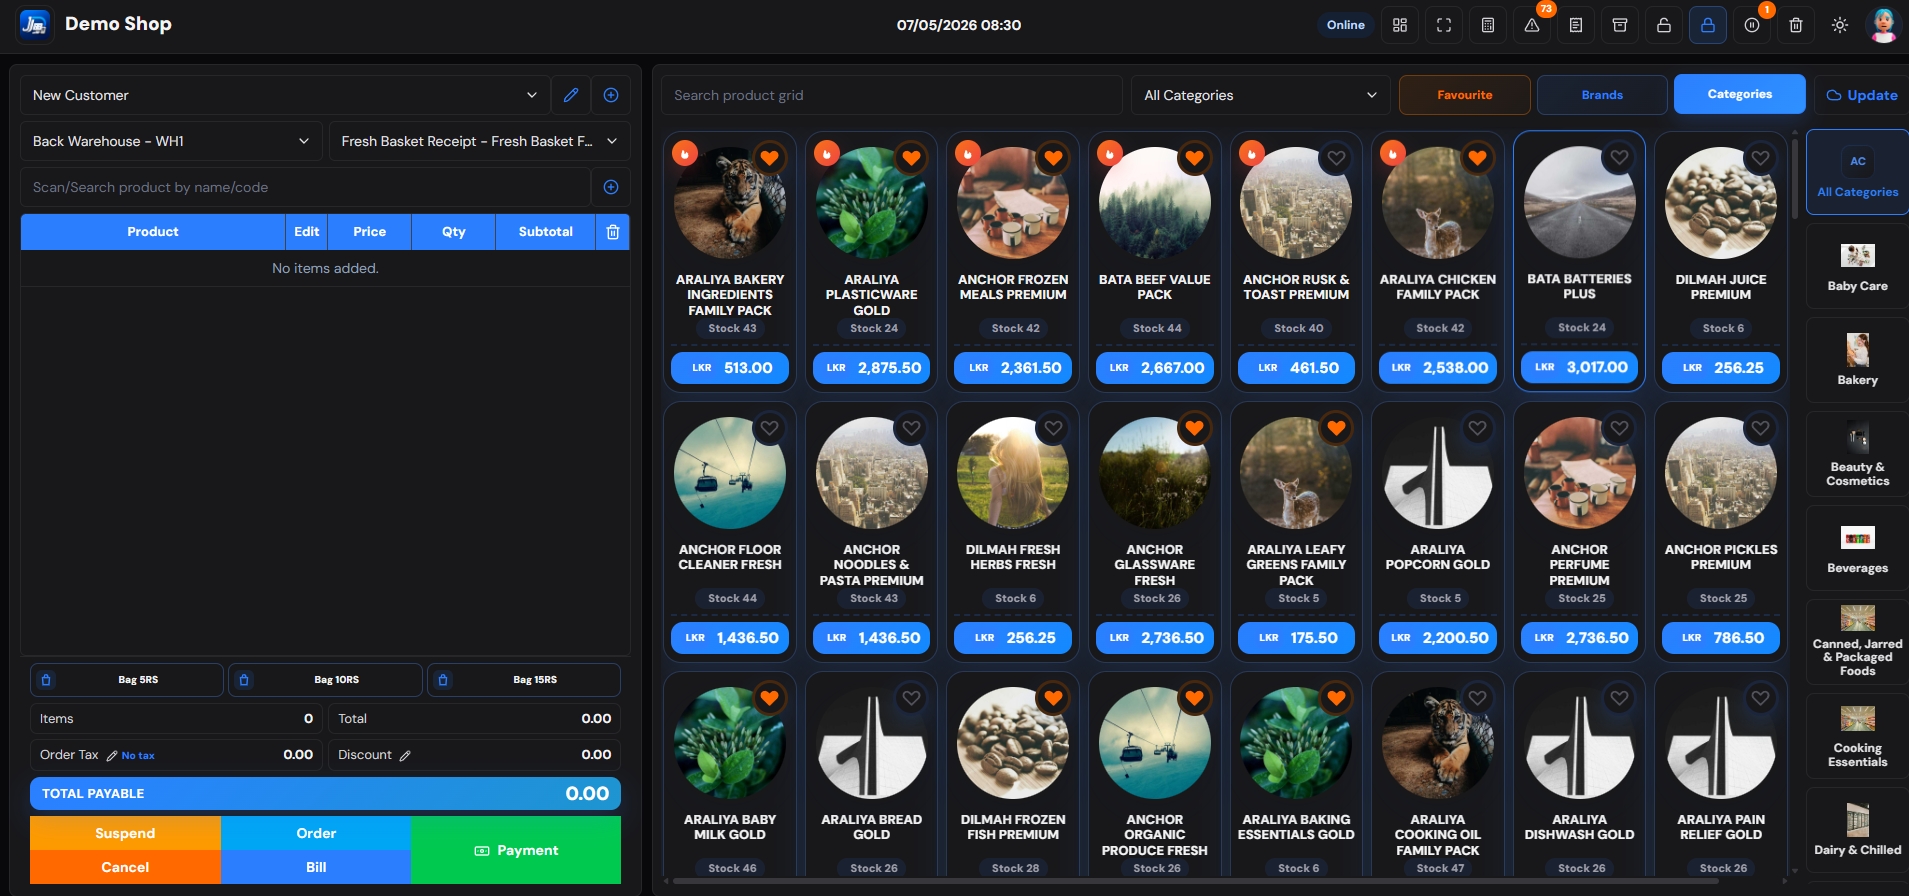Click the Suspend button
Viewport: 1909px width, 896px height.
(125, 833)
